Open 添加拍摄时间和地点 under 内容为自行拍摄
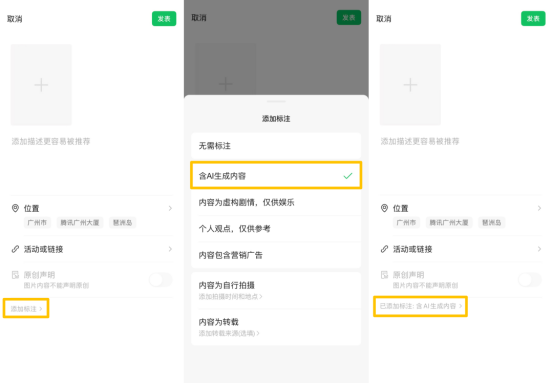Image resolution: width=553 pixels, height=383 pixels. tap(230, 297)
